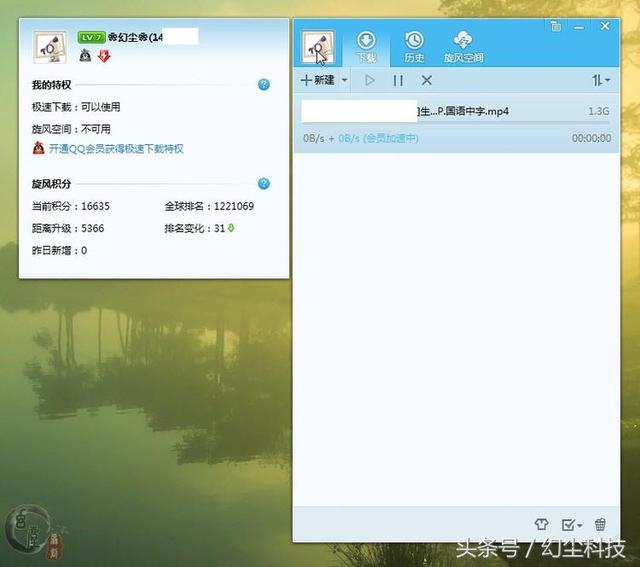This screenshot has width=640, height=567.
Task: Open the skin shirt icon at bottom
Action: click(541, 524)
